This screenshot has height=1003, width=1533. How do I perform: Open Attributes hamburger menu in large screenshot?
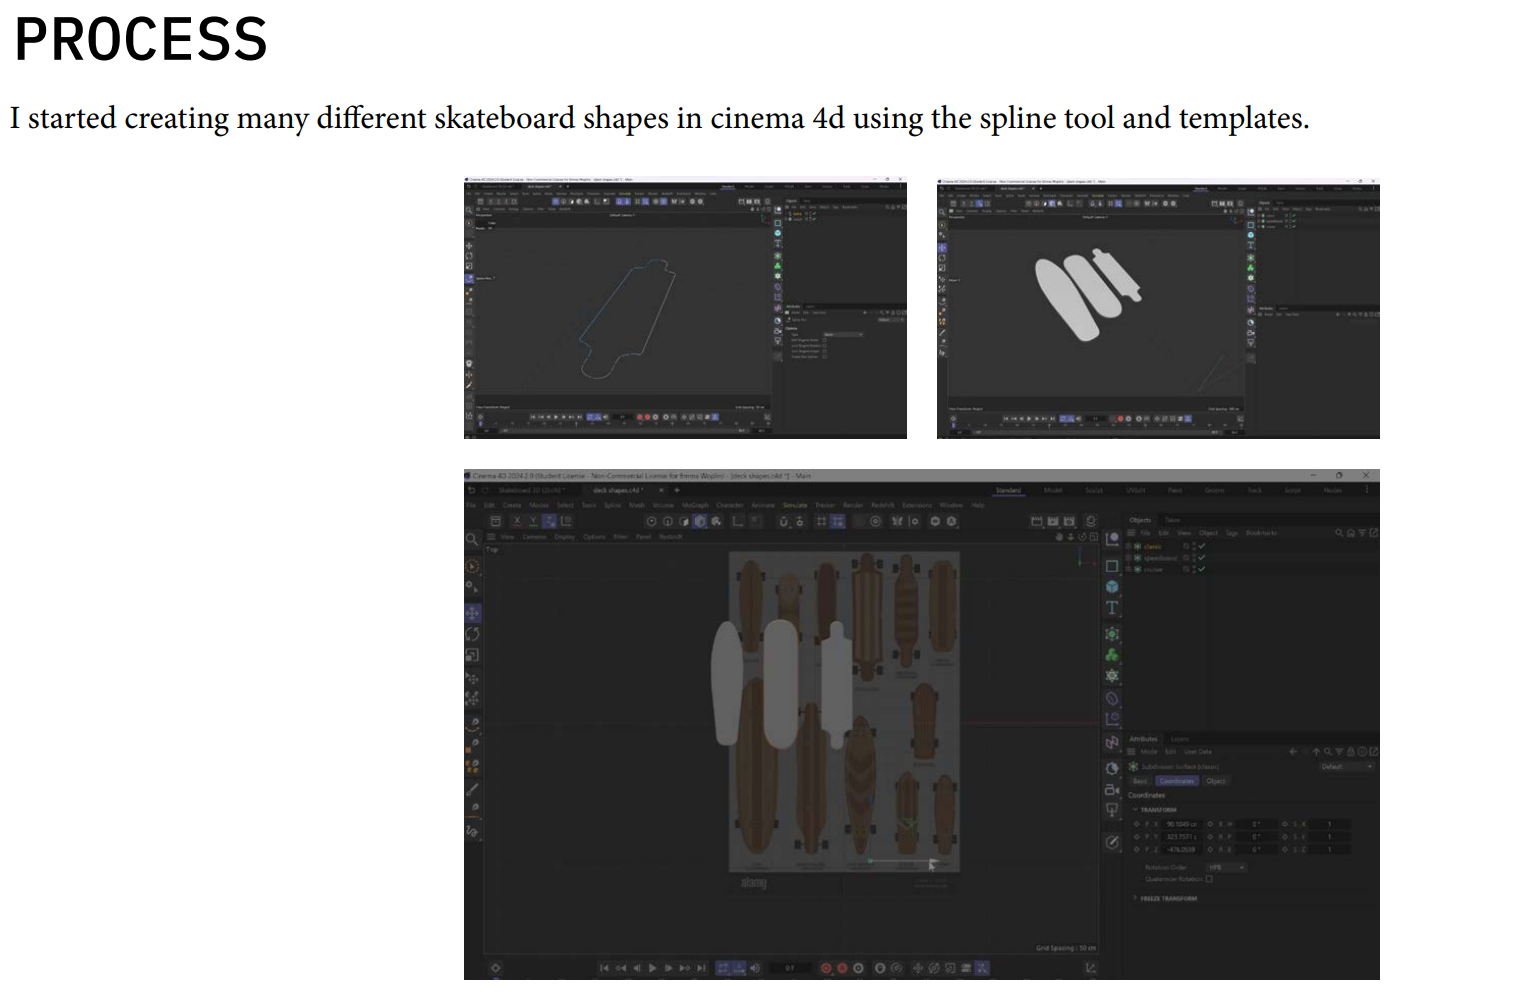pyautogui.click(x=1131, y=751)
